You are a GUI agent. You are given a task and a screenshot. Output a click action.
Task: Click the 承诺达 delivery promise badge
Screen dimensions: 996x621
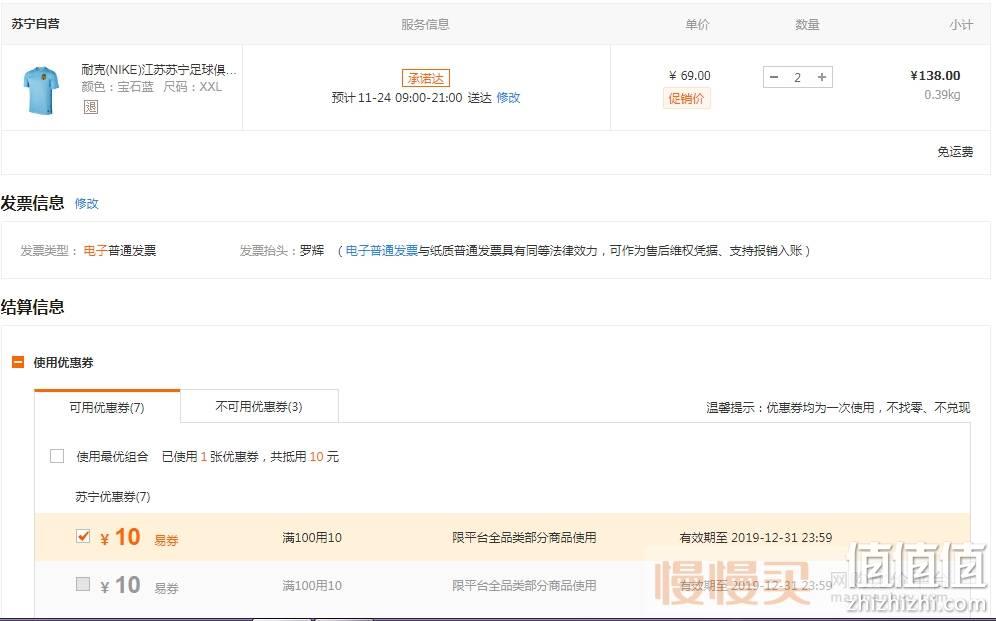426,78
